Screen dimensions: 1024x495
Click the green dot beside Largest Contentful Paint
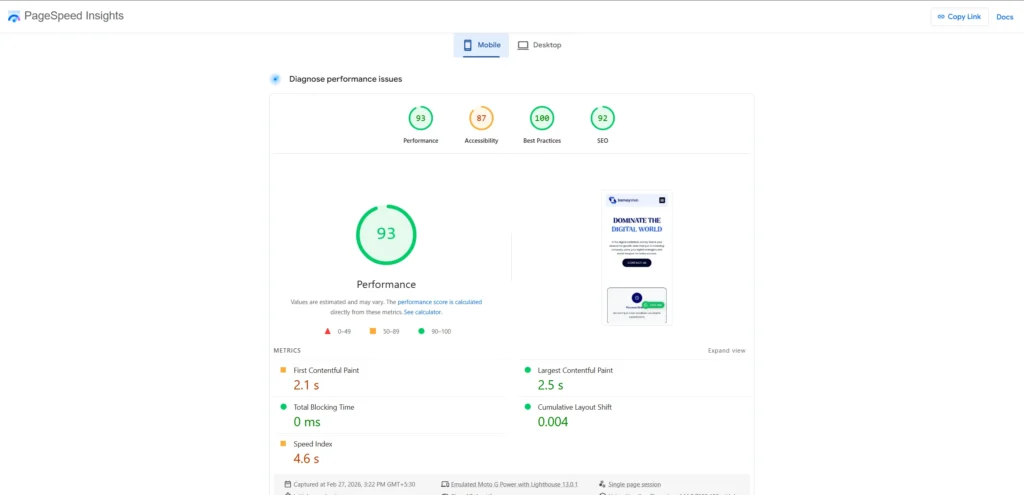[x=528, y=370]
